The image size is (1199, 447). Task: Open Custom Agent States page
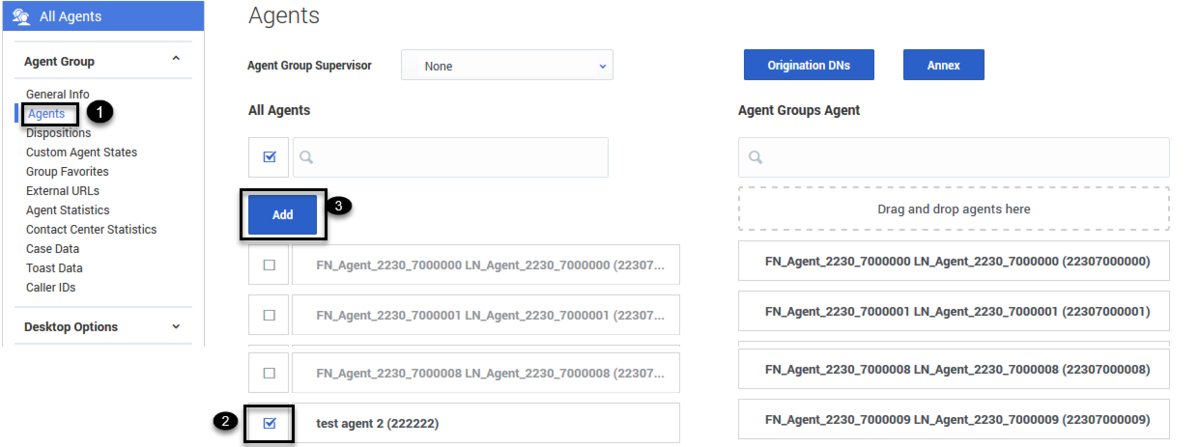(82, 152)
